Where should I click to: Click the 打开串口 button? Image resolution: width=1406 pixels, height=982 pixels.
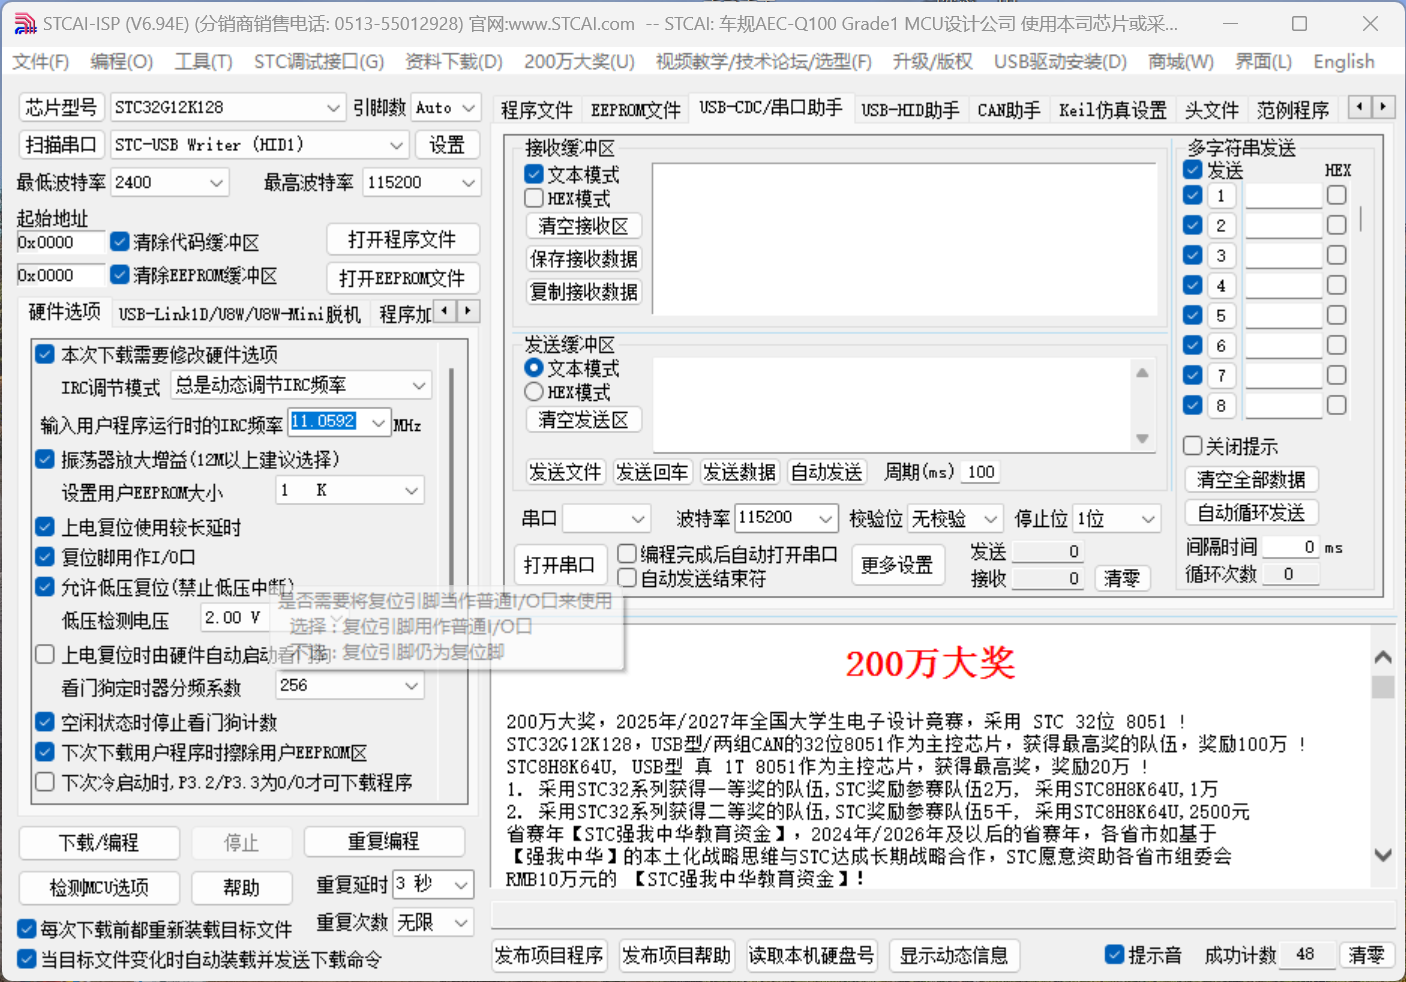(x=559, y=565)
